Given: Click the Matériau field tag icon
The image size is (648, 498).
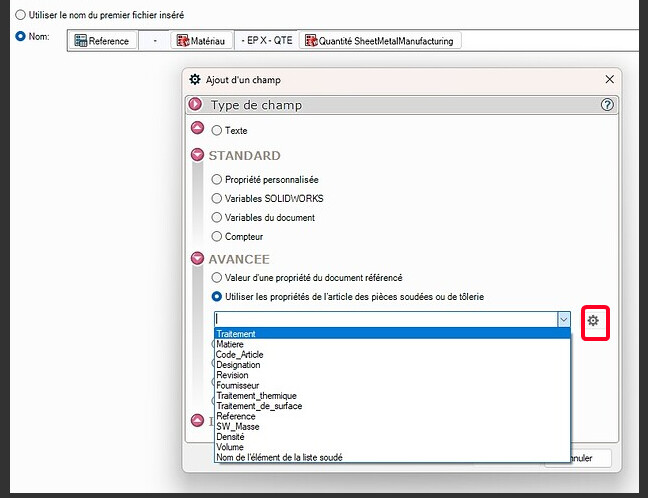Looking at the screenshot, I should tap(183, 41).
